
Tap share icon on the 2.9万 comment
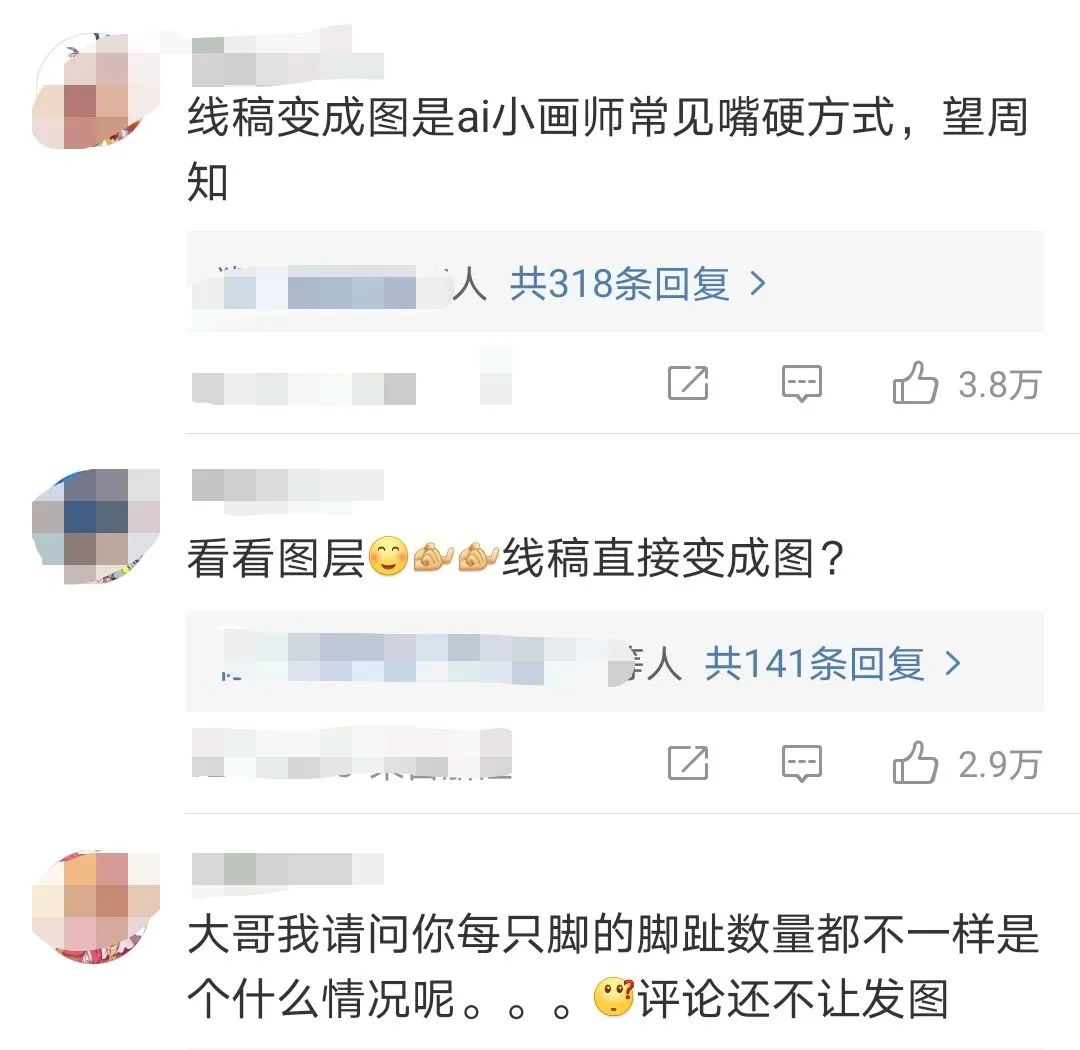[x=688, y=763]
